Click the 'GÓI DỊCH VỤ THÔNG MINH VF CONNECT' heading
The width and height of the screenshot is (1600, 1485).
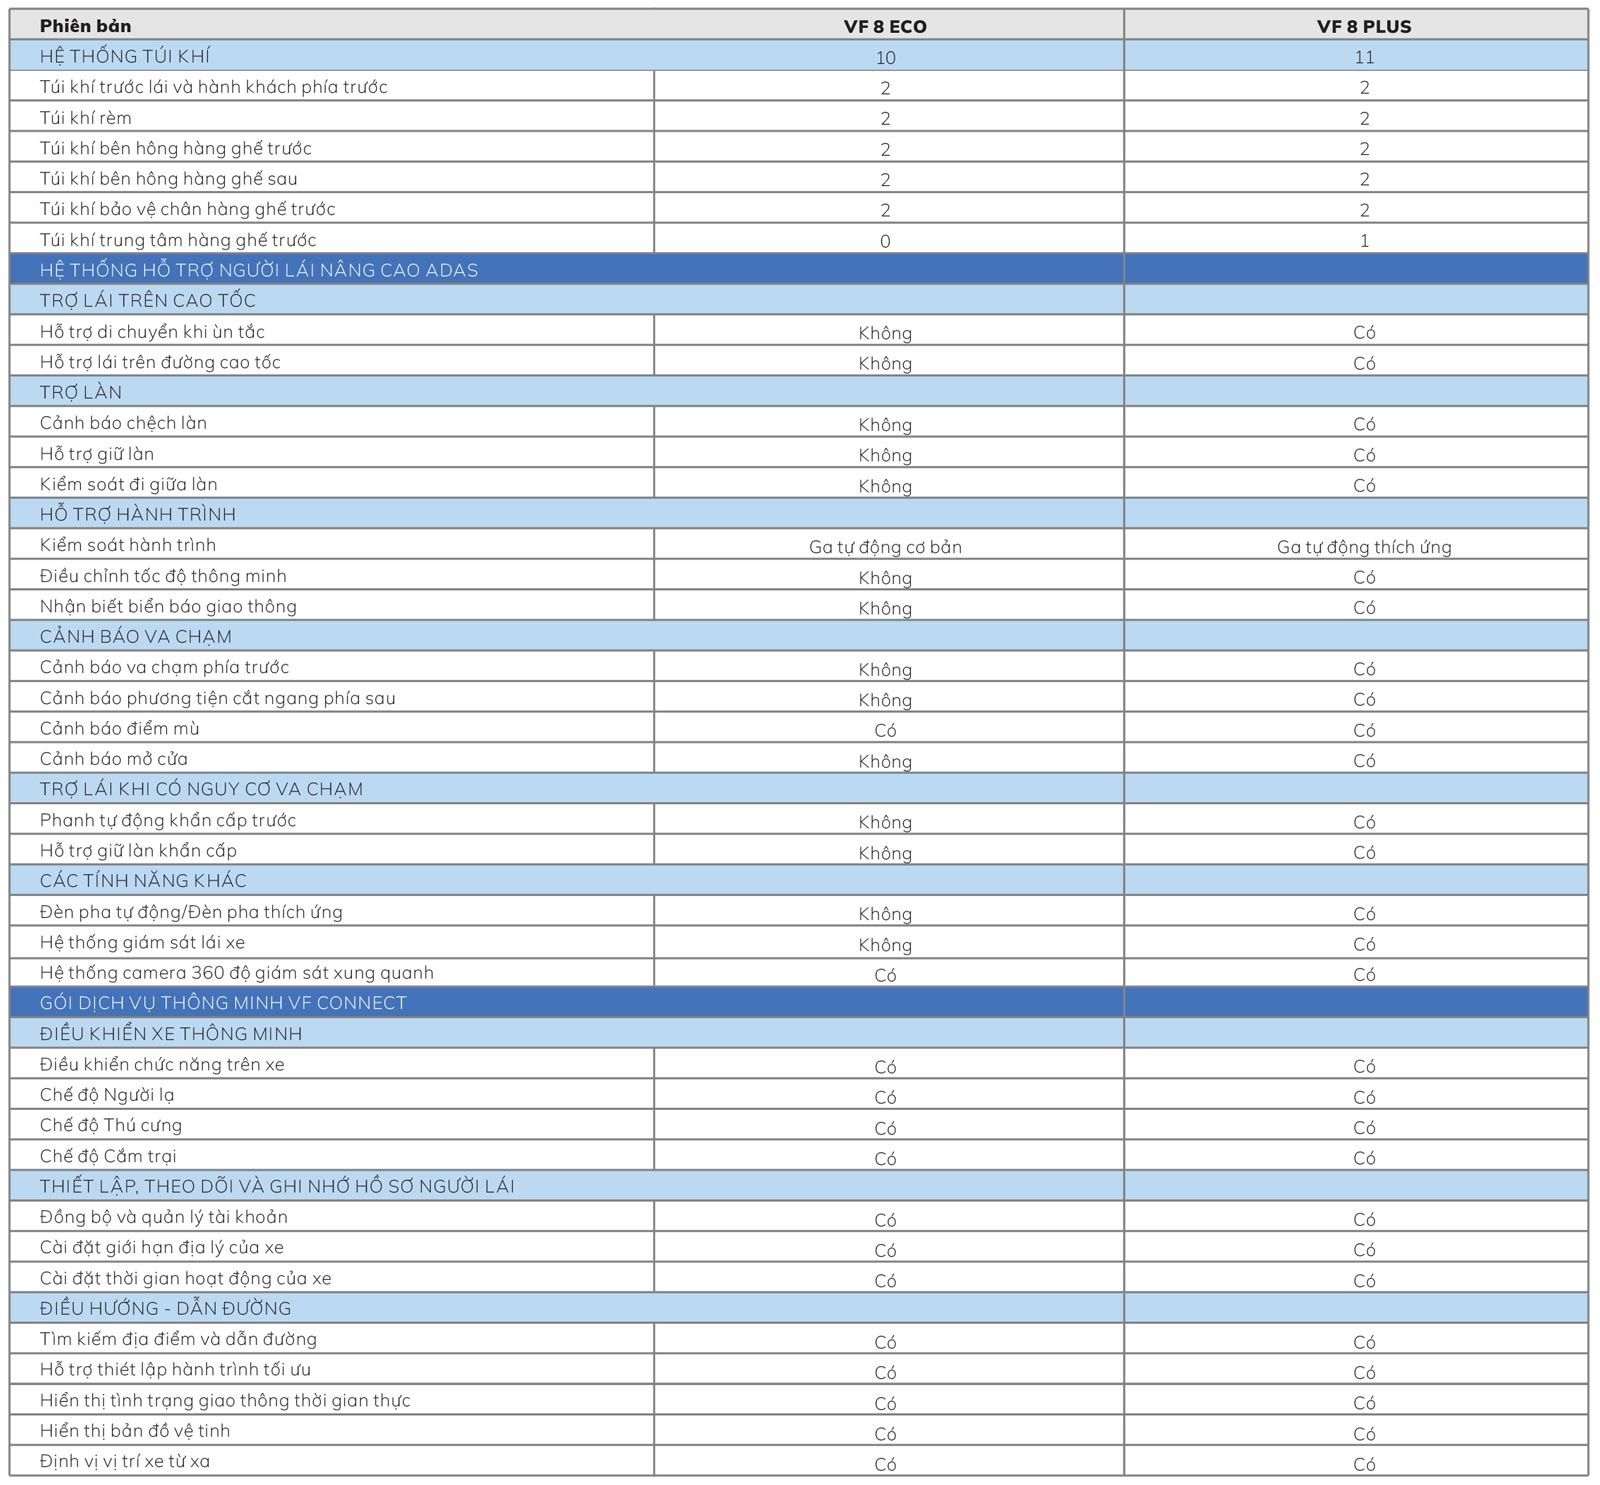coord(223,1003)
